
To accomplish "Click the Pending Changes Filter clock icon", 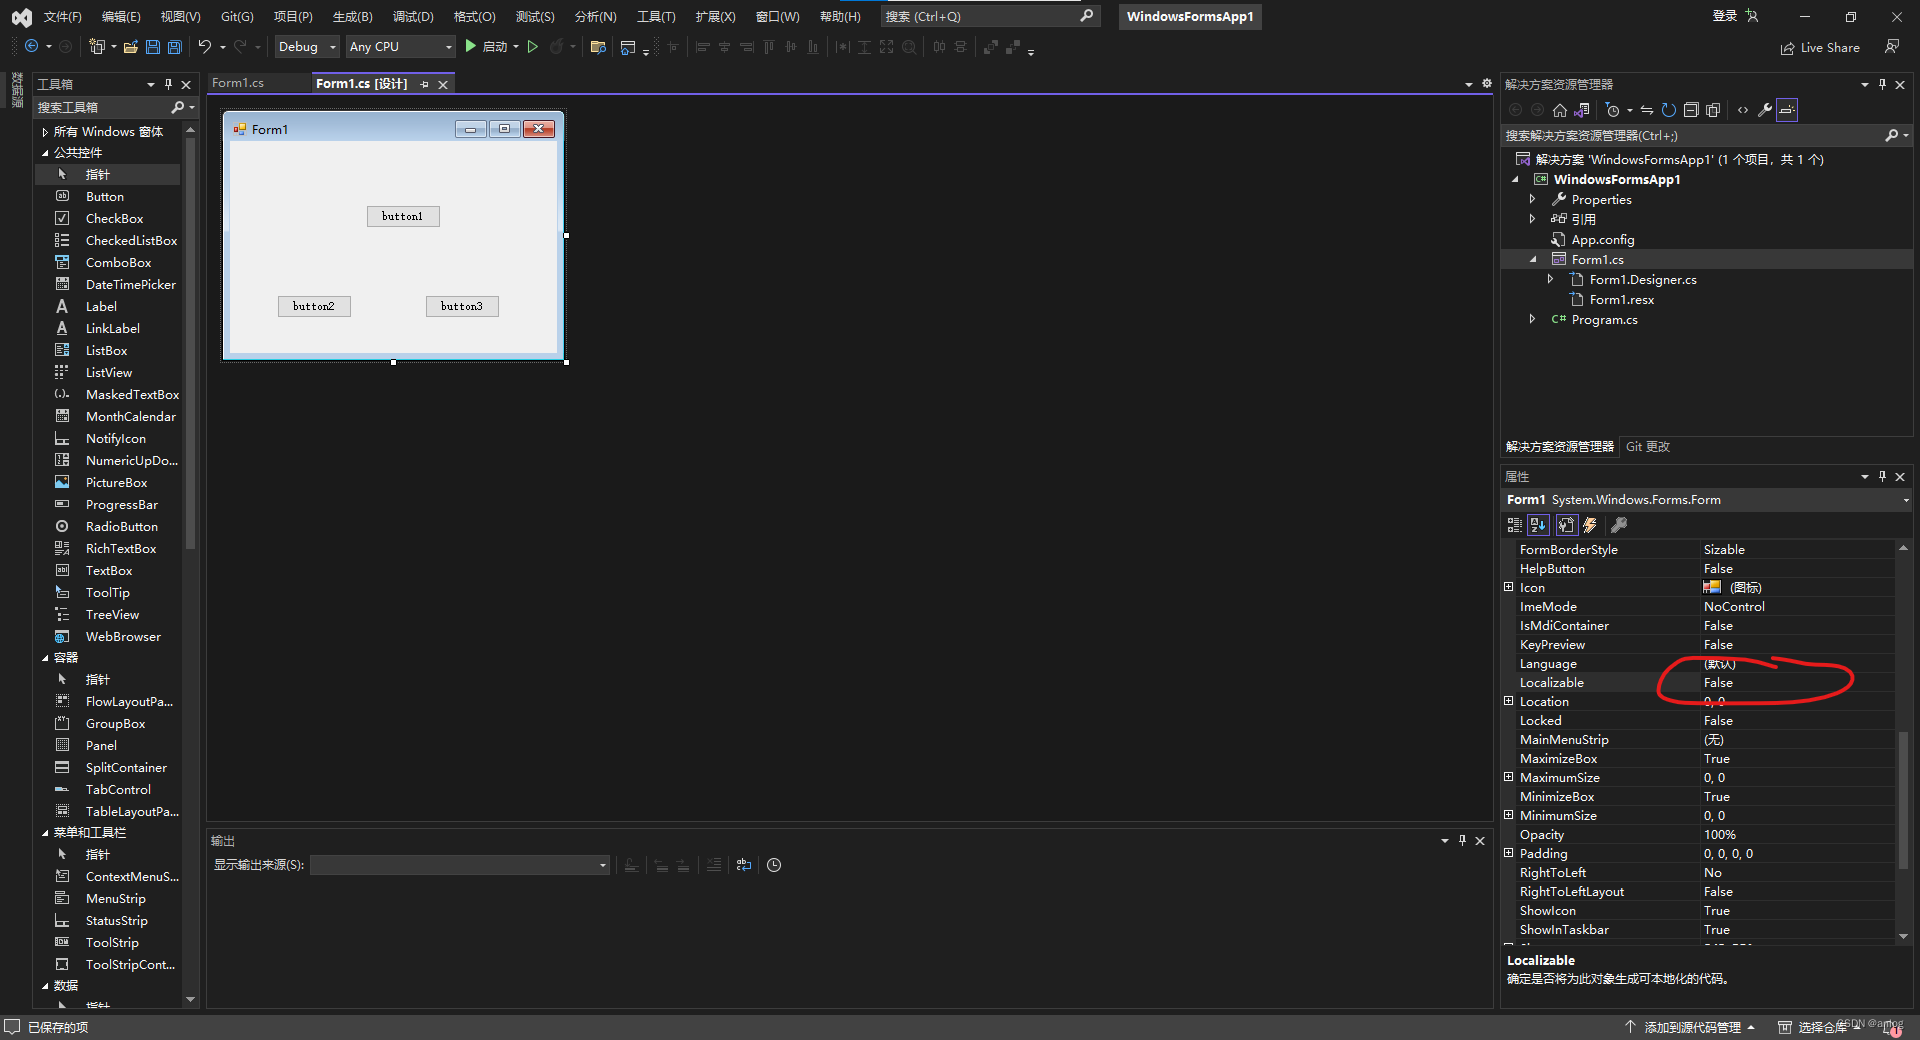I will [1612, 110].
